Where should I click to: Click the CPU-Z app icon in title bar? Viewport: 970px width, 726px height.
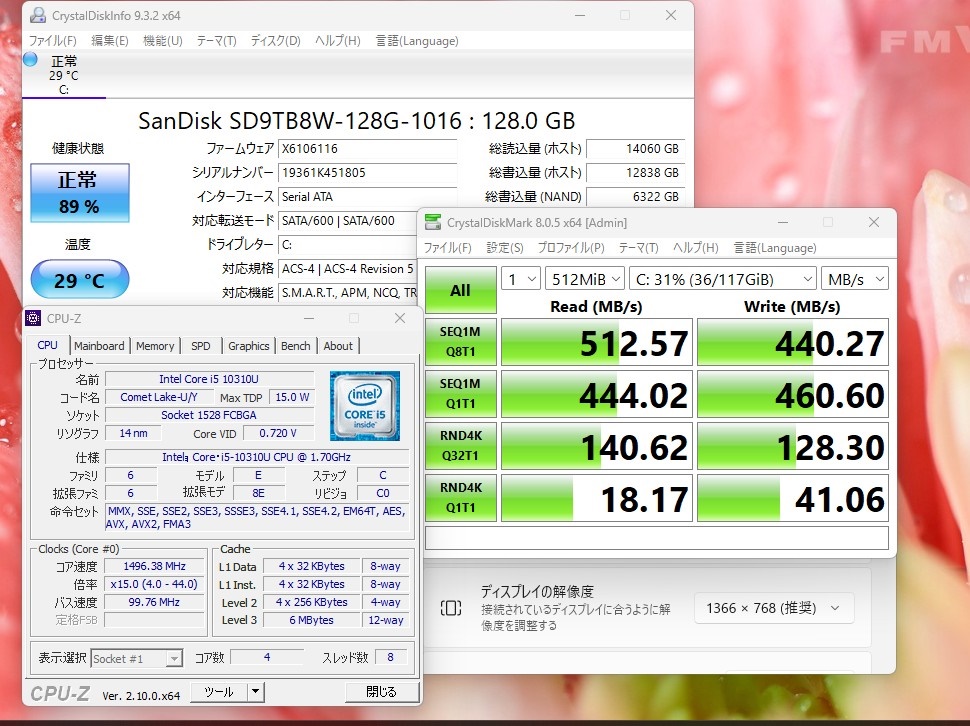[33, 318]
